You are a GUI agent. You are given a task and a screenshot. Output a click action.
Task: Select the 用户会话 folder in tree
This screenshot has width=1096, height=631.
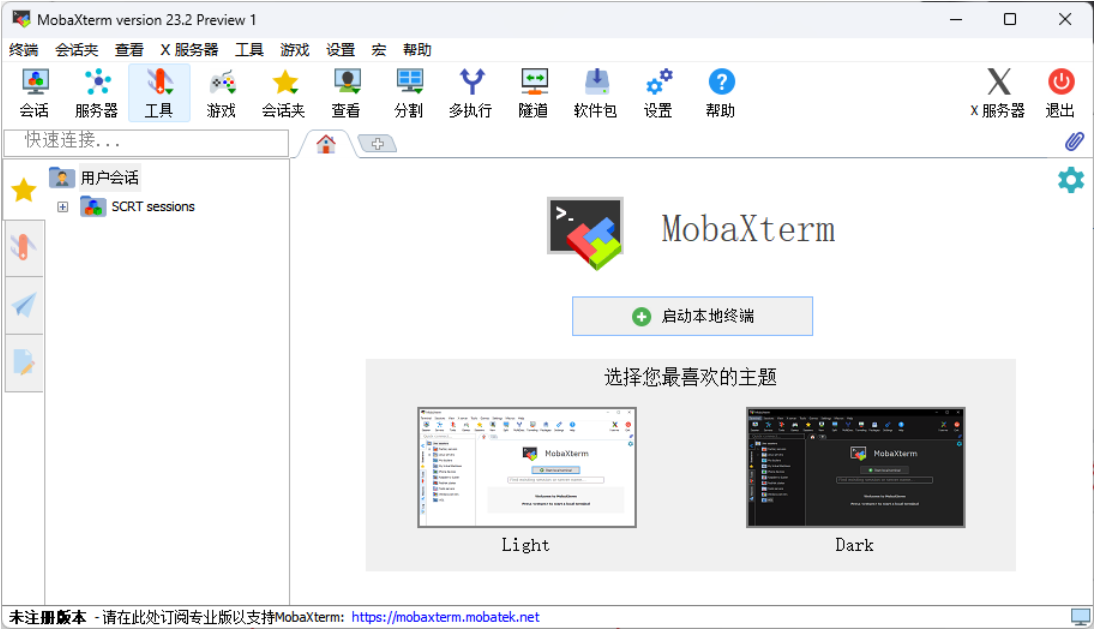[x=94, y=177]
